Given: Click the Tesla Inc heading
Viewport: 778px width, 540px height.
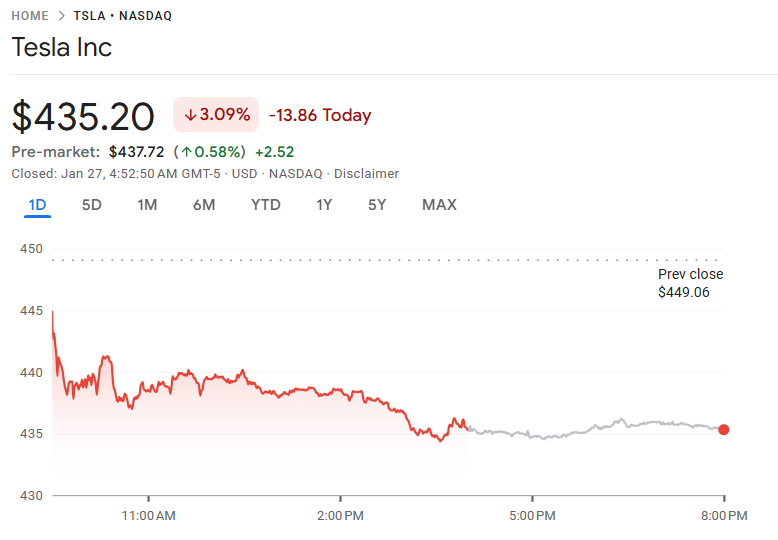Looking at the screenshot, I should [62, 47].
